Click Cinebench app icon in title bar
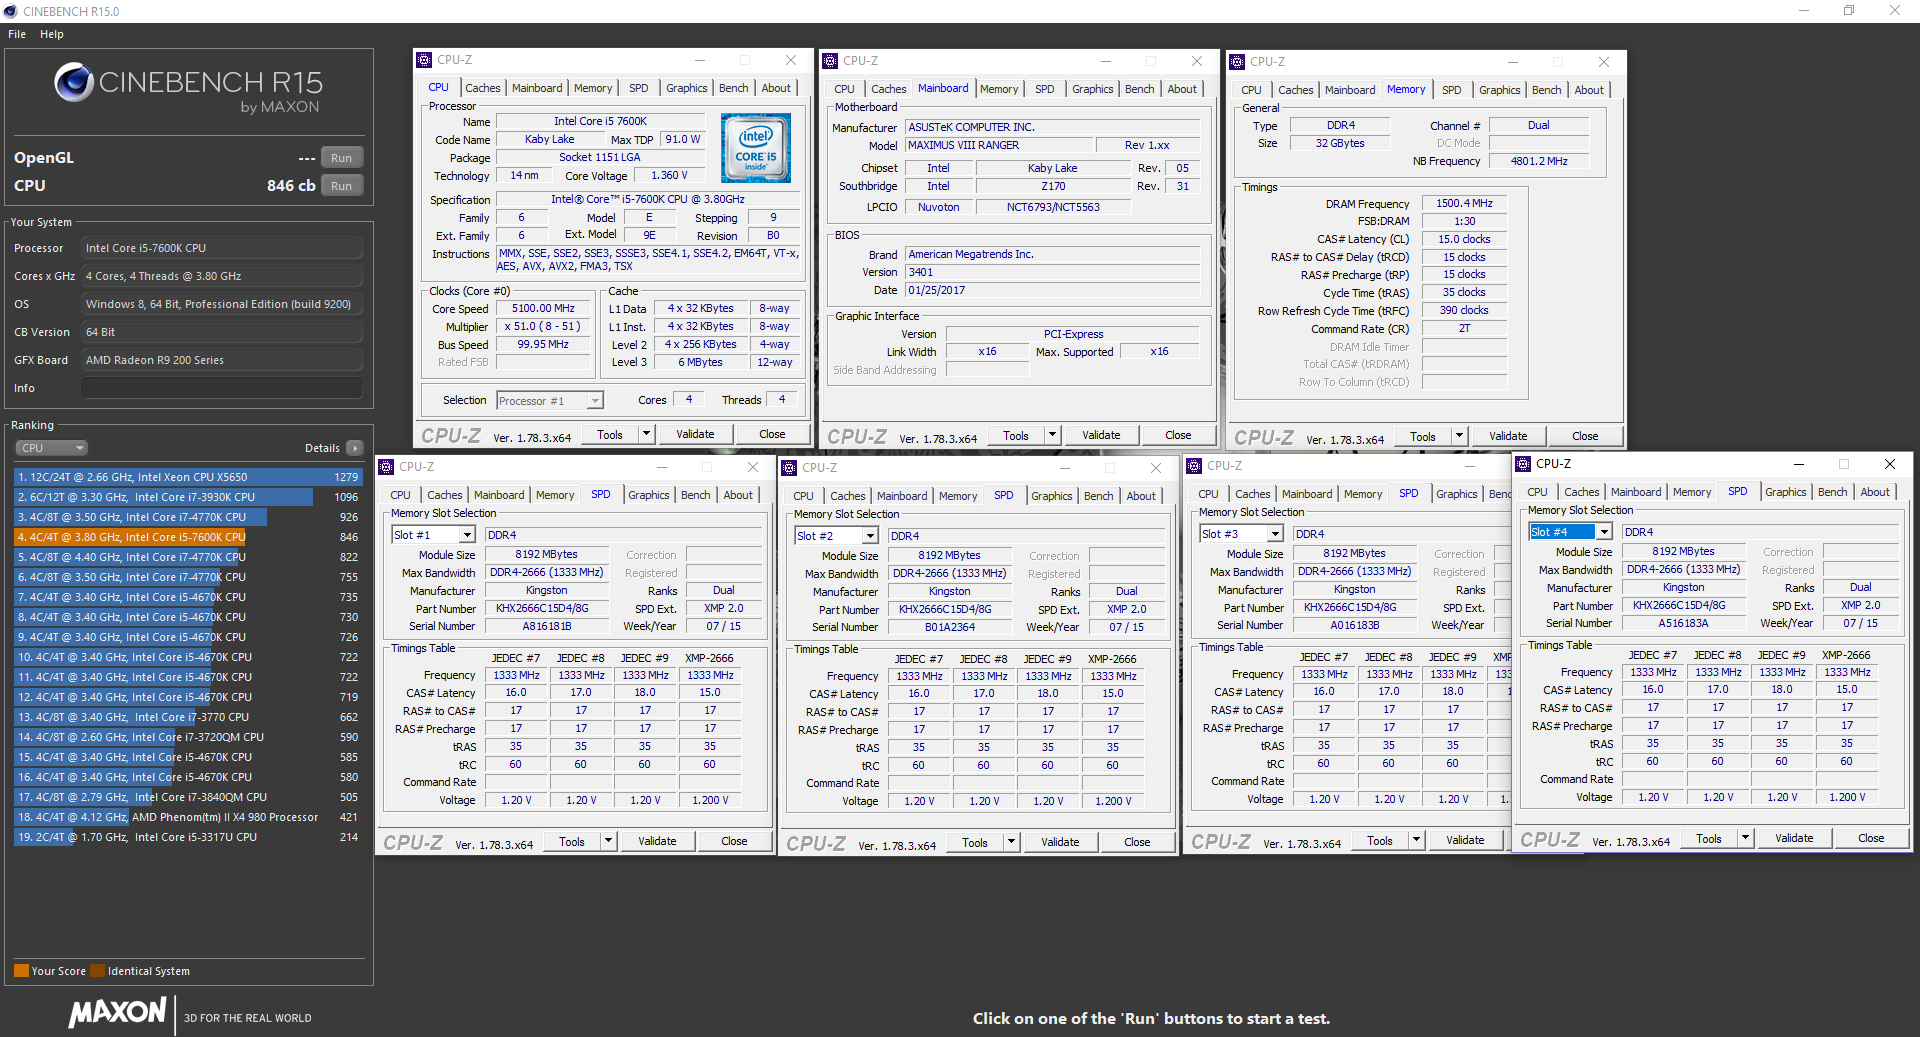The width and height of the screenshot is (1920, 1037). (x=11, y=11)
